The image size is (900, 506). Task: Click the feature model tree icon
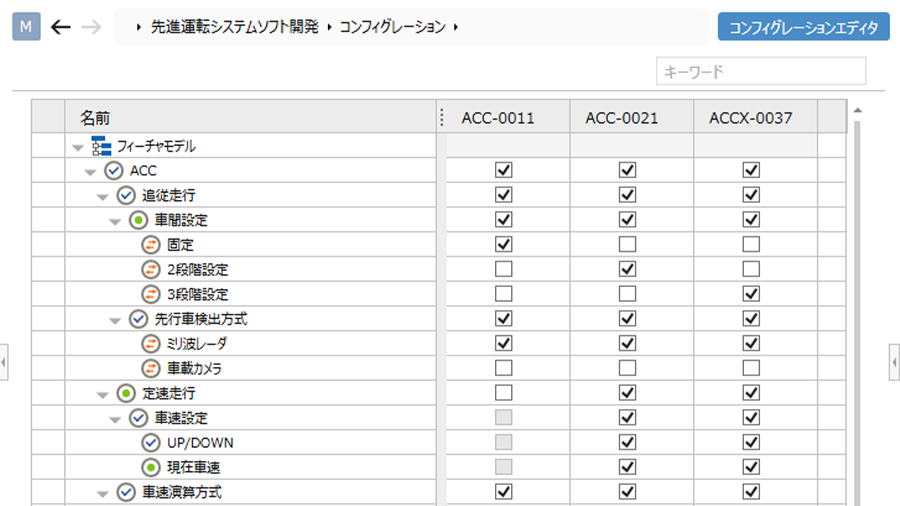[x=102, y=147]
